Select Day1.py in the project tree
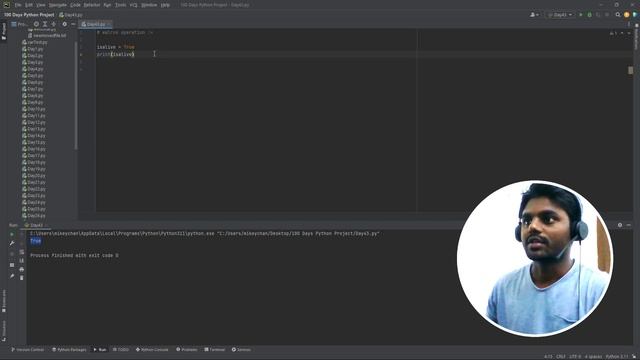This screenshot has height=360, width=640. pyautogui.click(x=33, y=49)
